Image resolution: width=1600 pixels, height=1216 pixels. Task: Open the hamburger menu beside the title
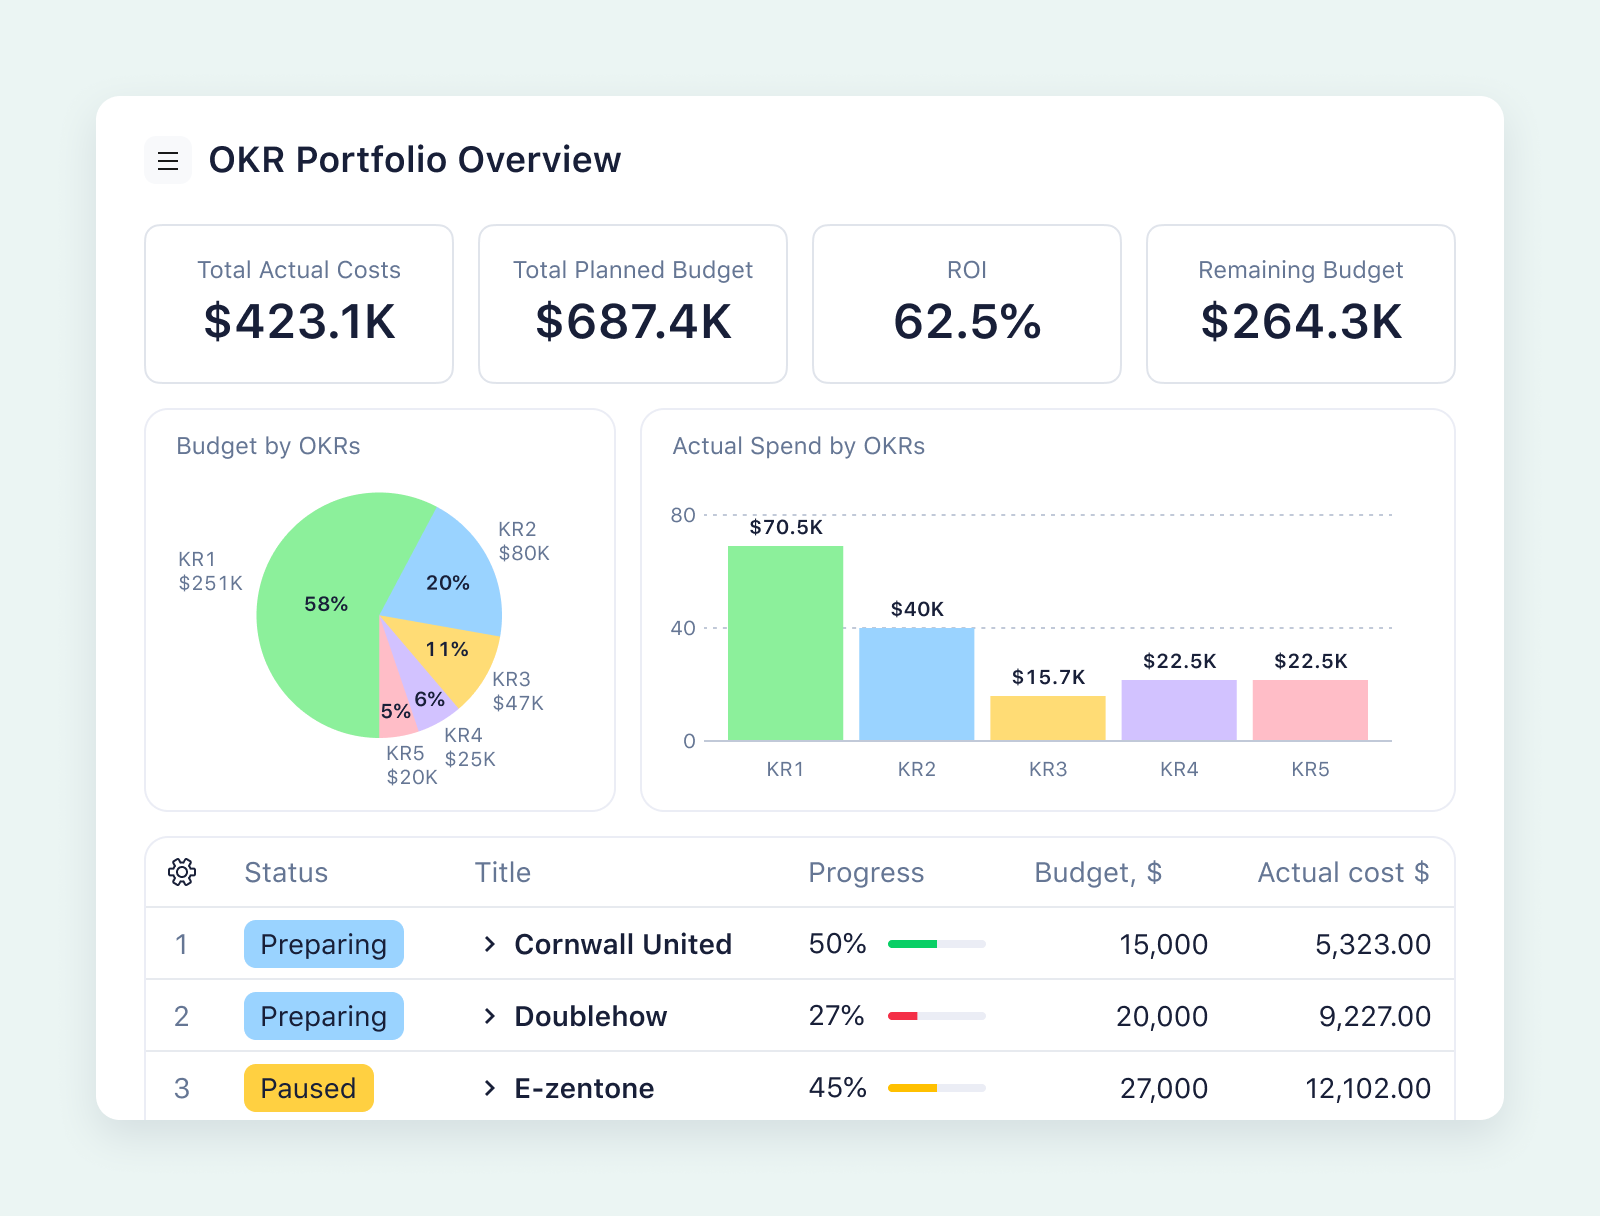click(x=168, y=161)
